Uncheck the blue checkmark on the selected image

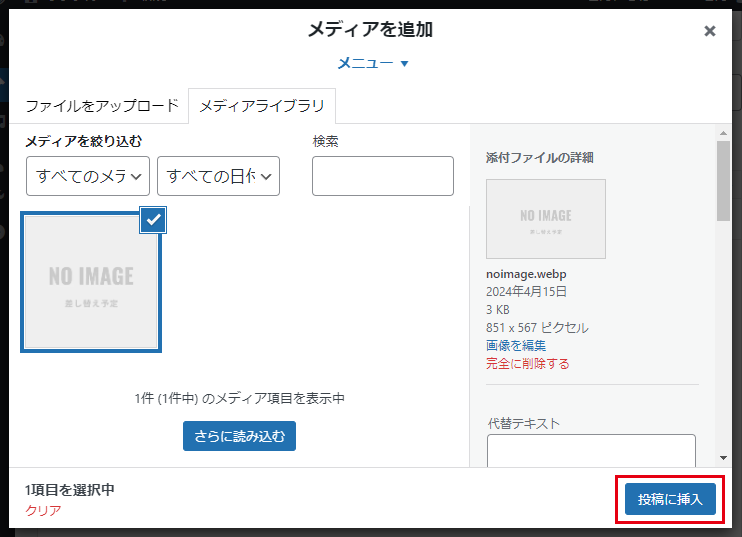tap(153, 220)
